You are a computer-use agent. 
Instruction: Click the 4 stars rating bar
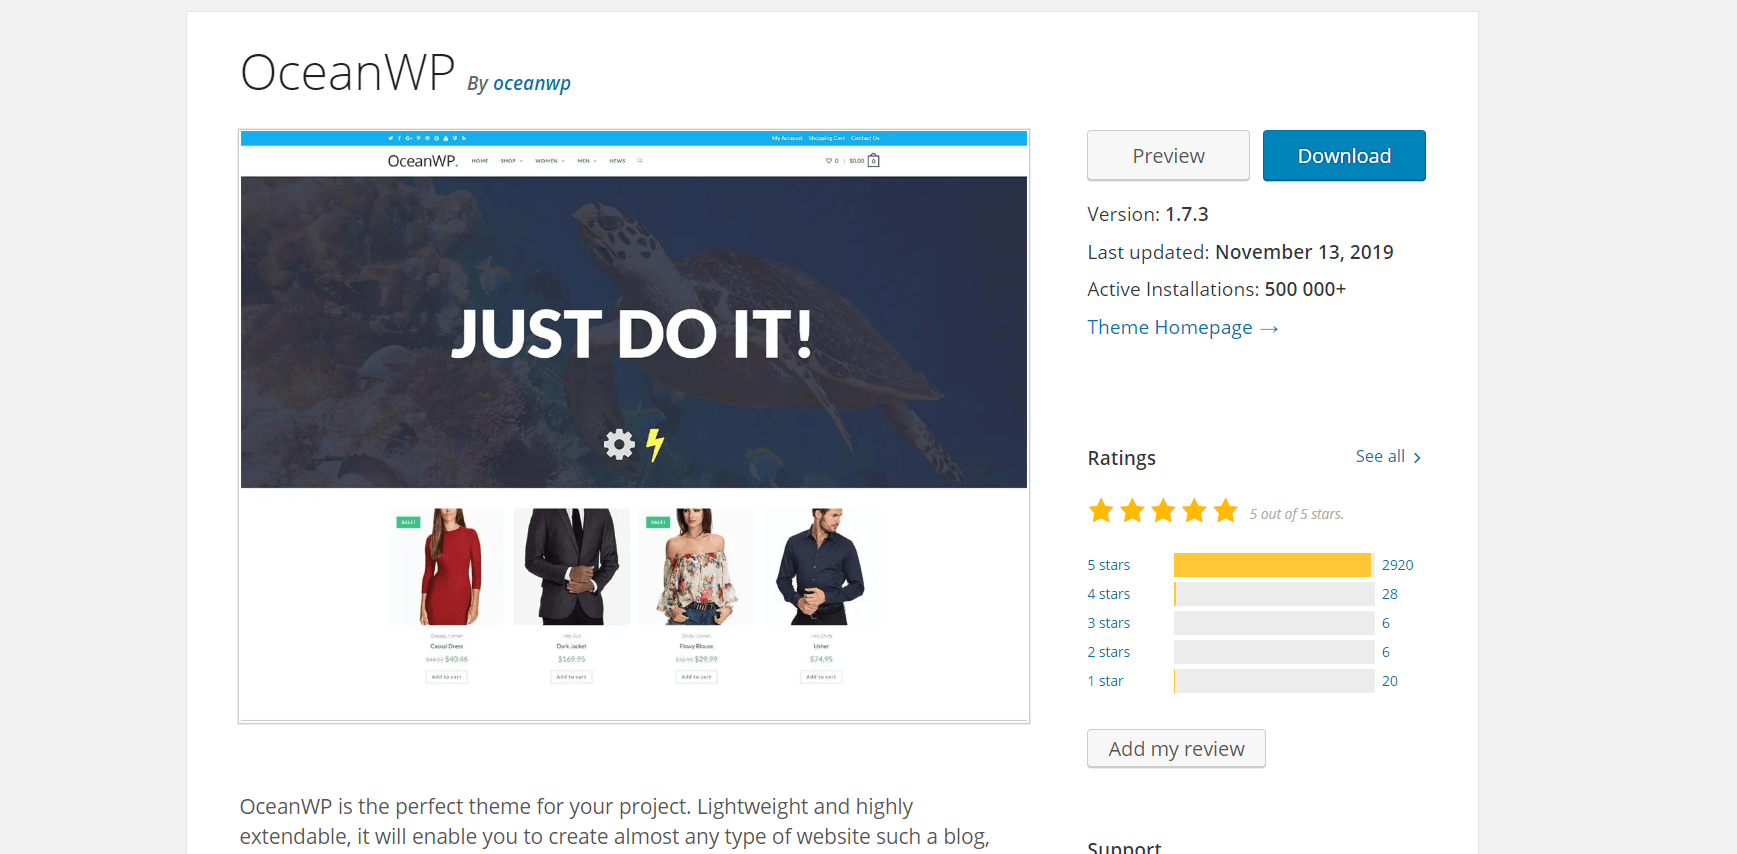coord(1274,594)
